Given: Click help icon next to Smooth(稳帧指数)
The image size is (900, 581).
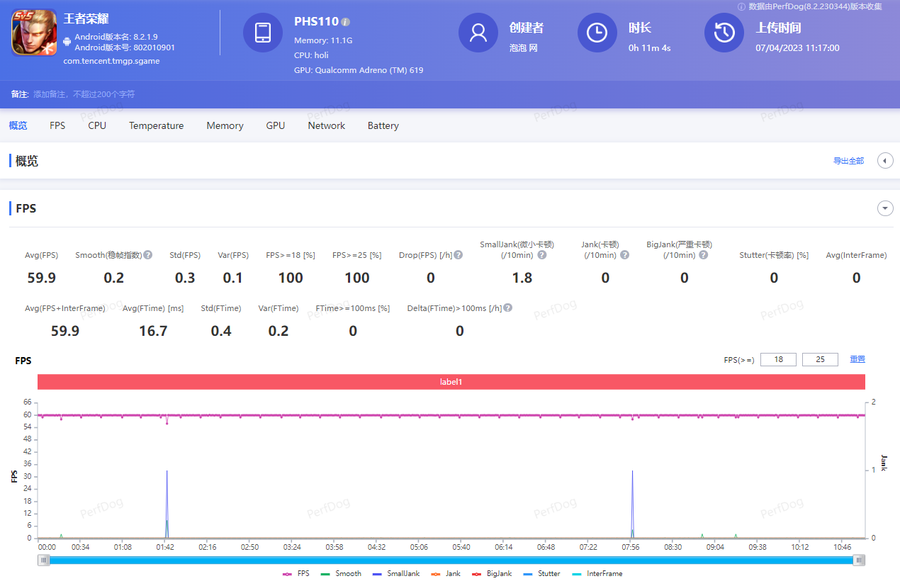Looking at the screenshot, I should (x=148, y=255).
